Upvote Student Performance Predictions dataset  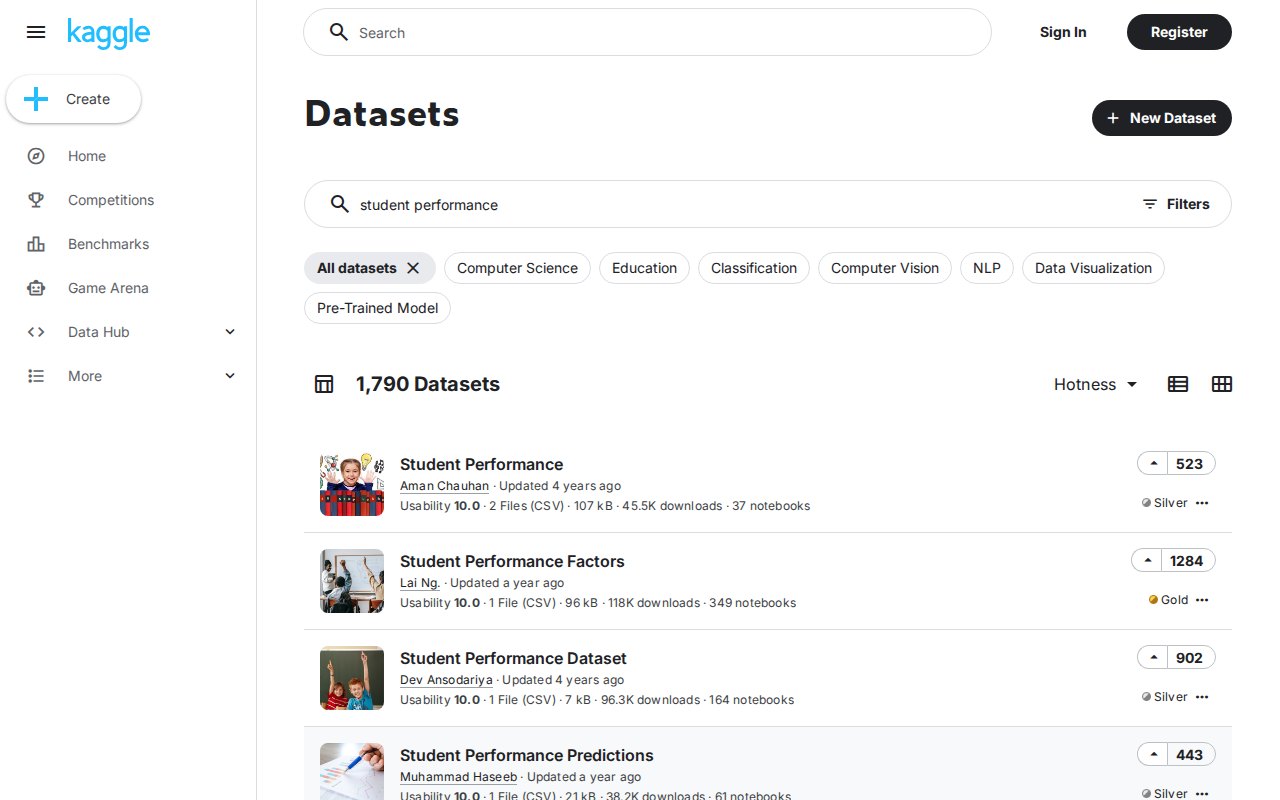coord(1154,755)
